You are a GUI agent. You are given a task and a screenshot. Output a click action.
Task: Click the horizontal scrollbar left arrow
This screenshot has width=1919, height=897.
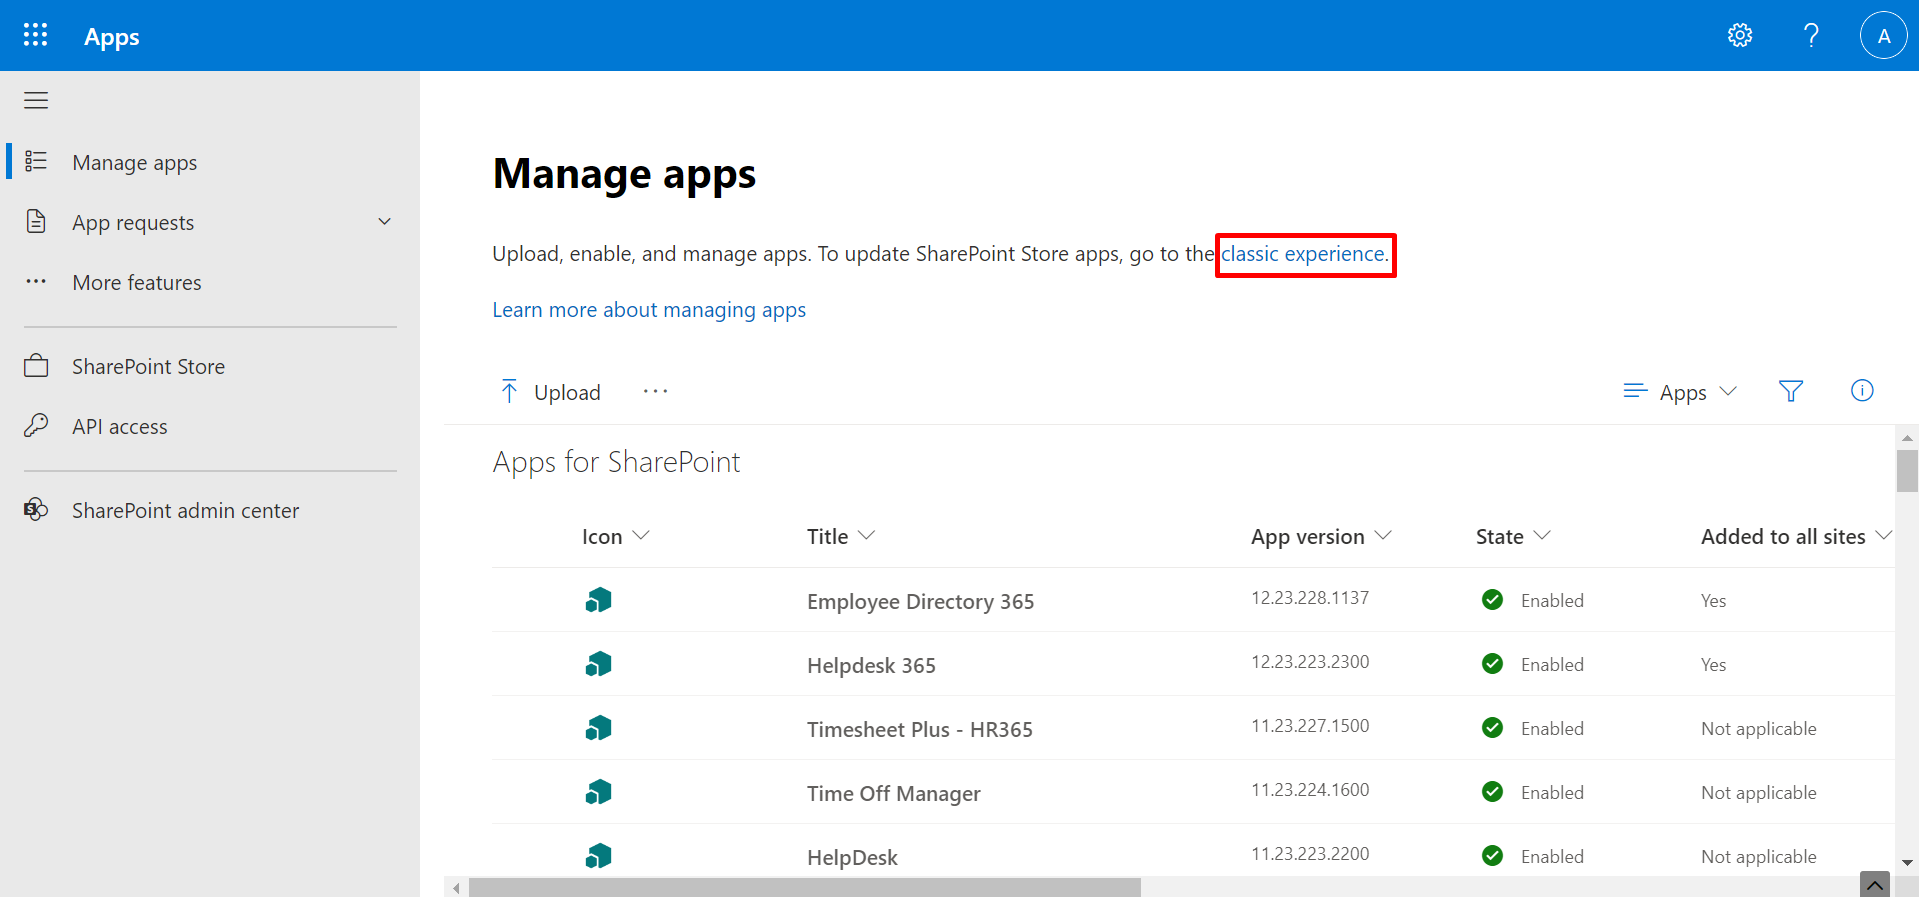coord(456,887)
